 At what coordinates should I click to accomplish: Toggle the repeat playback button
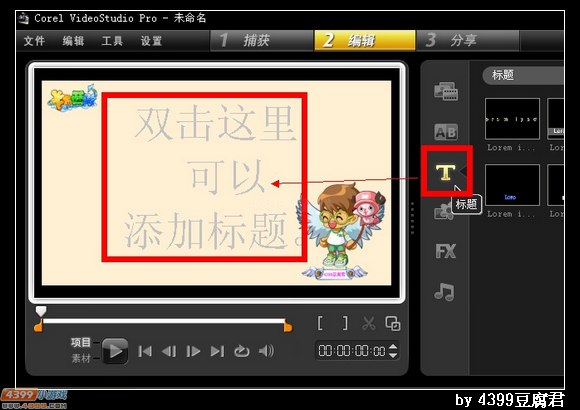(x=242, y=351)
